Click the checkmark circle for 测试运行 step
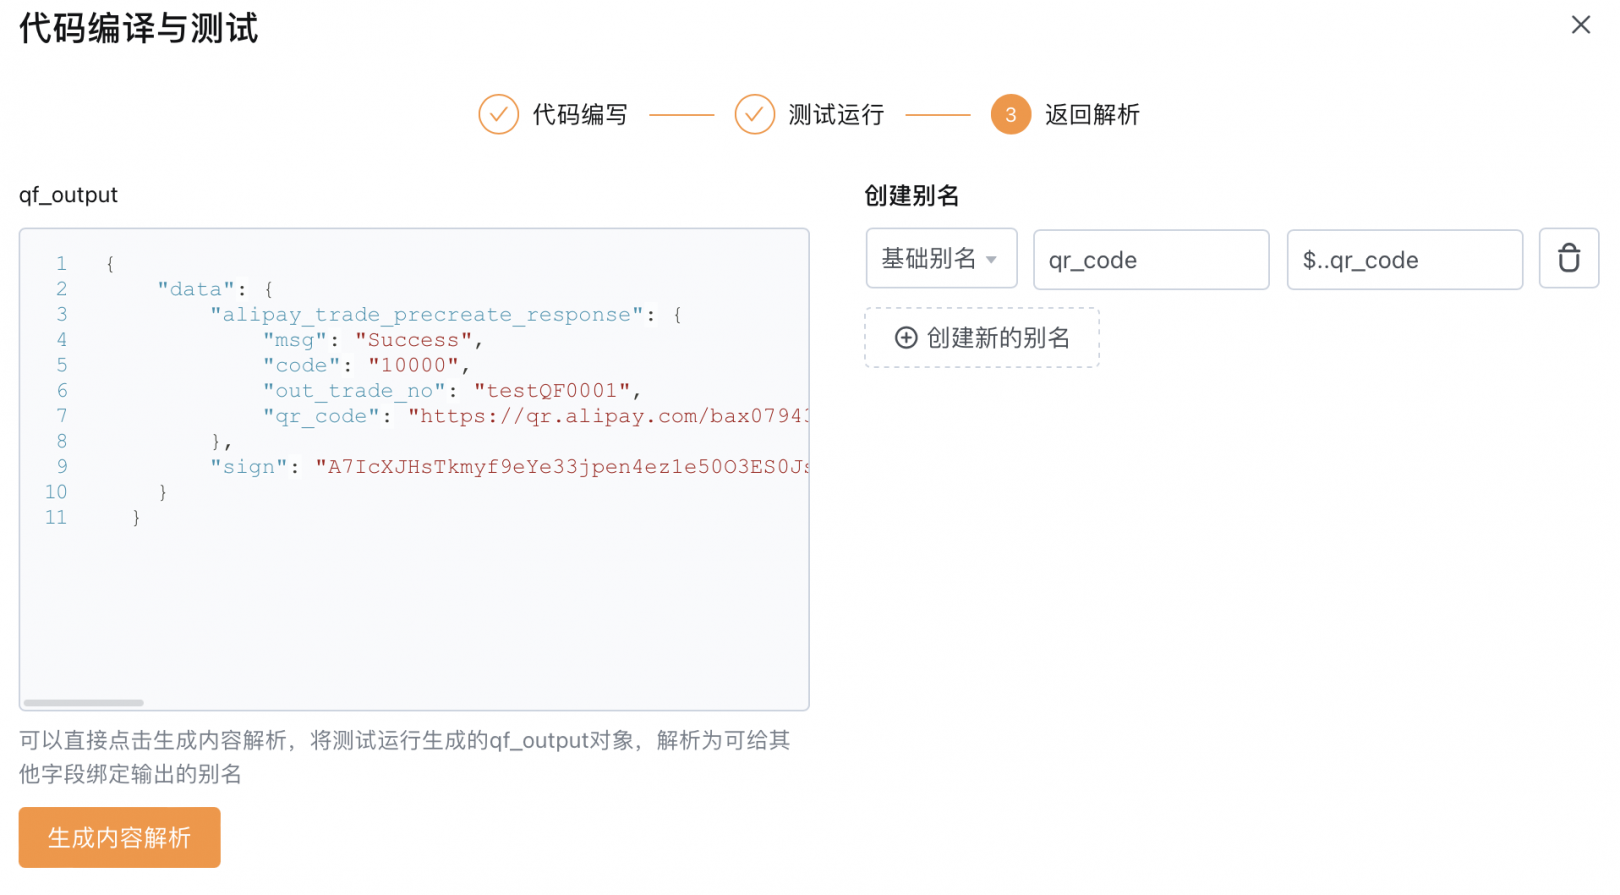 tap(754, 115)
